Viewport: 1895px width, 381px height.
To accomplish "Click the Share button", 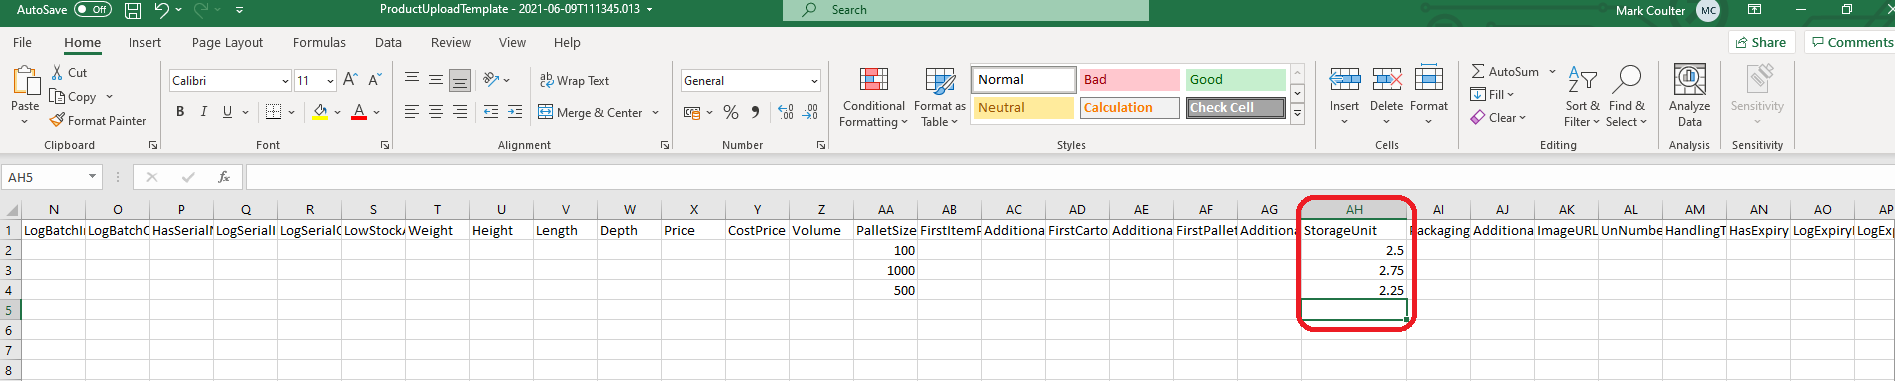I will (x=1762, y=42).
